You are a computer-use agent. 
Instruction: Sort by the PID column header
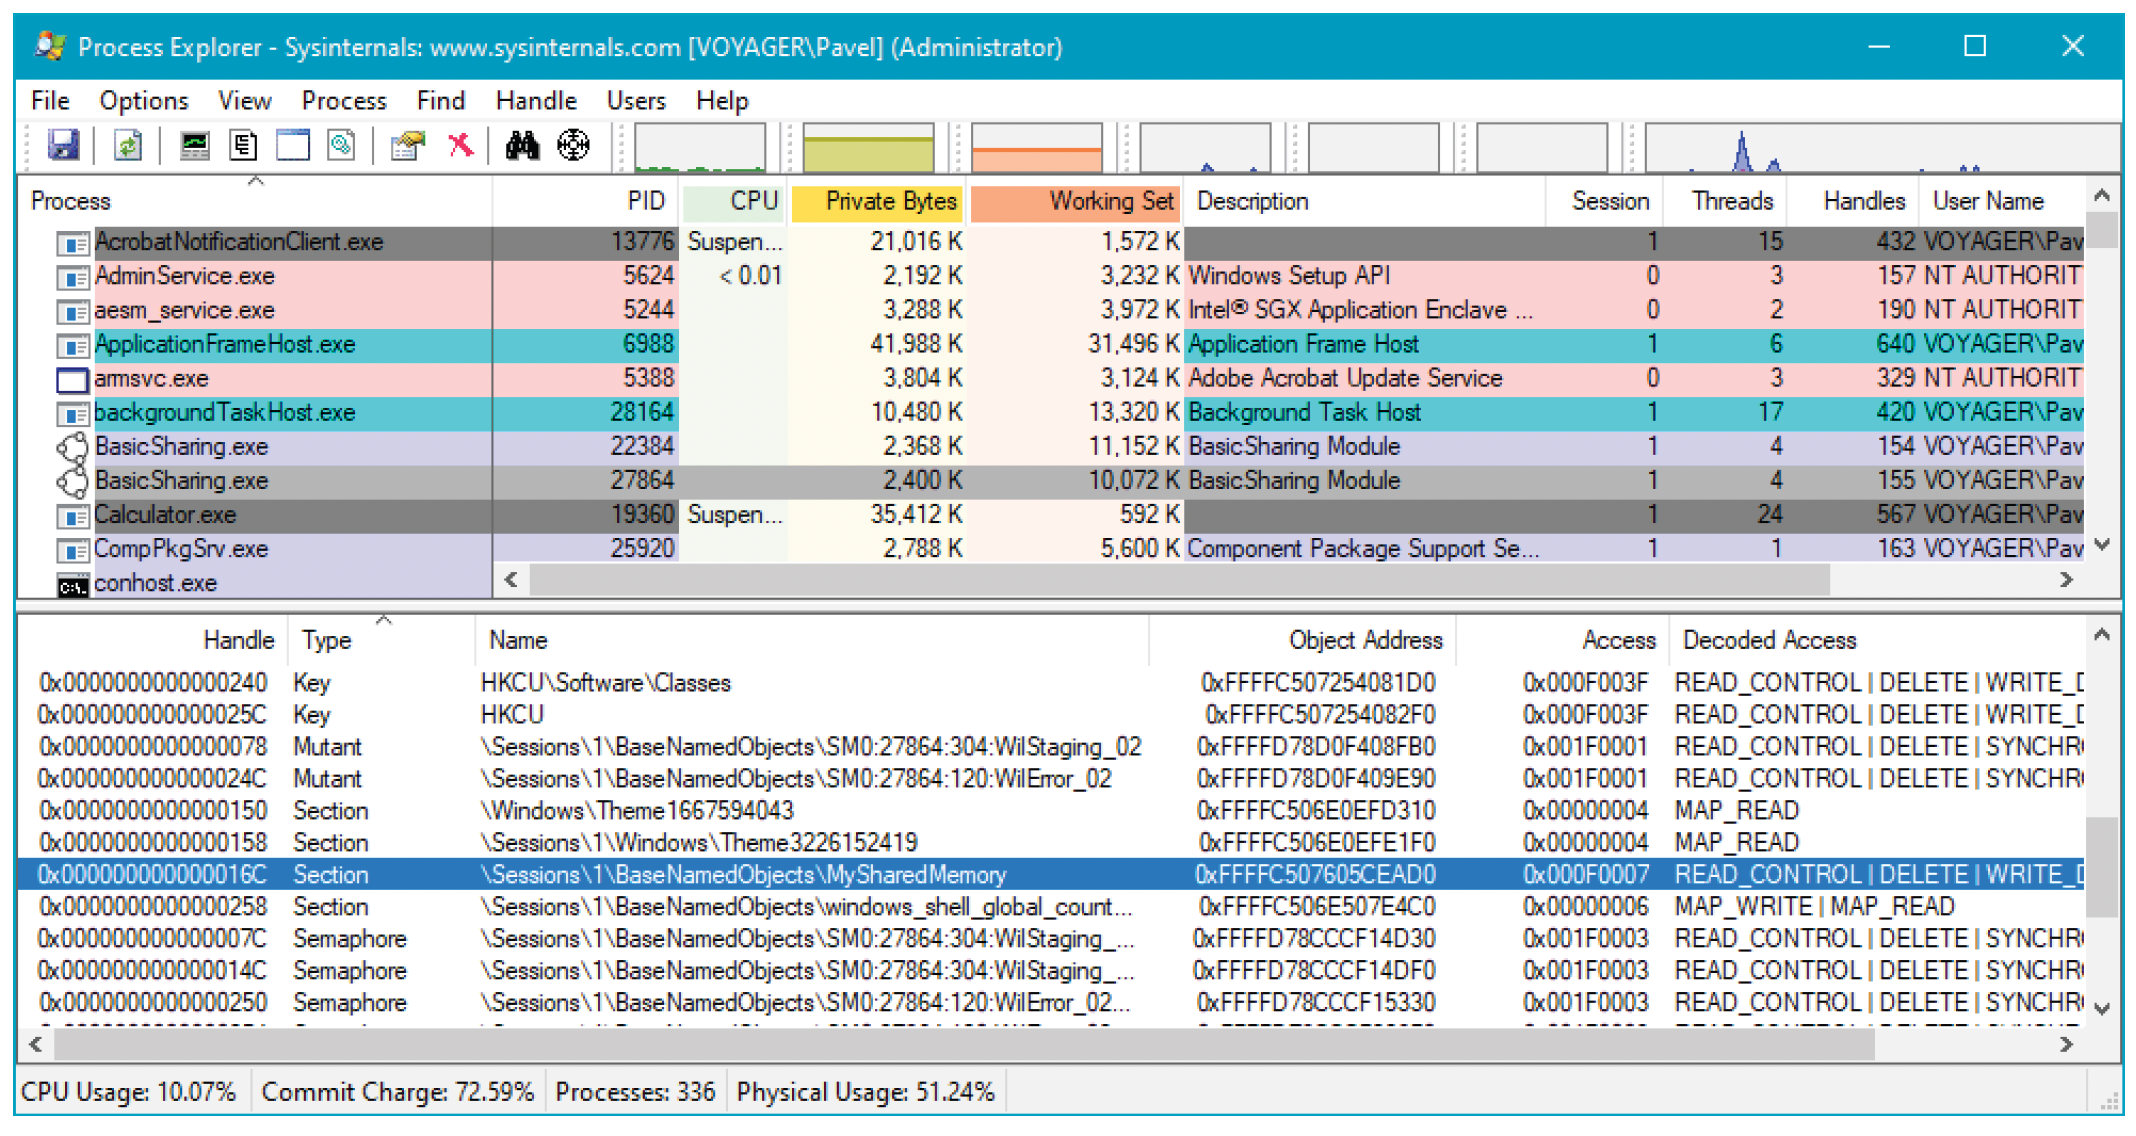tap(586, 202)
